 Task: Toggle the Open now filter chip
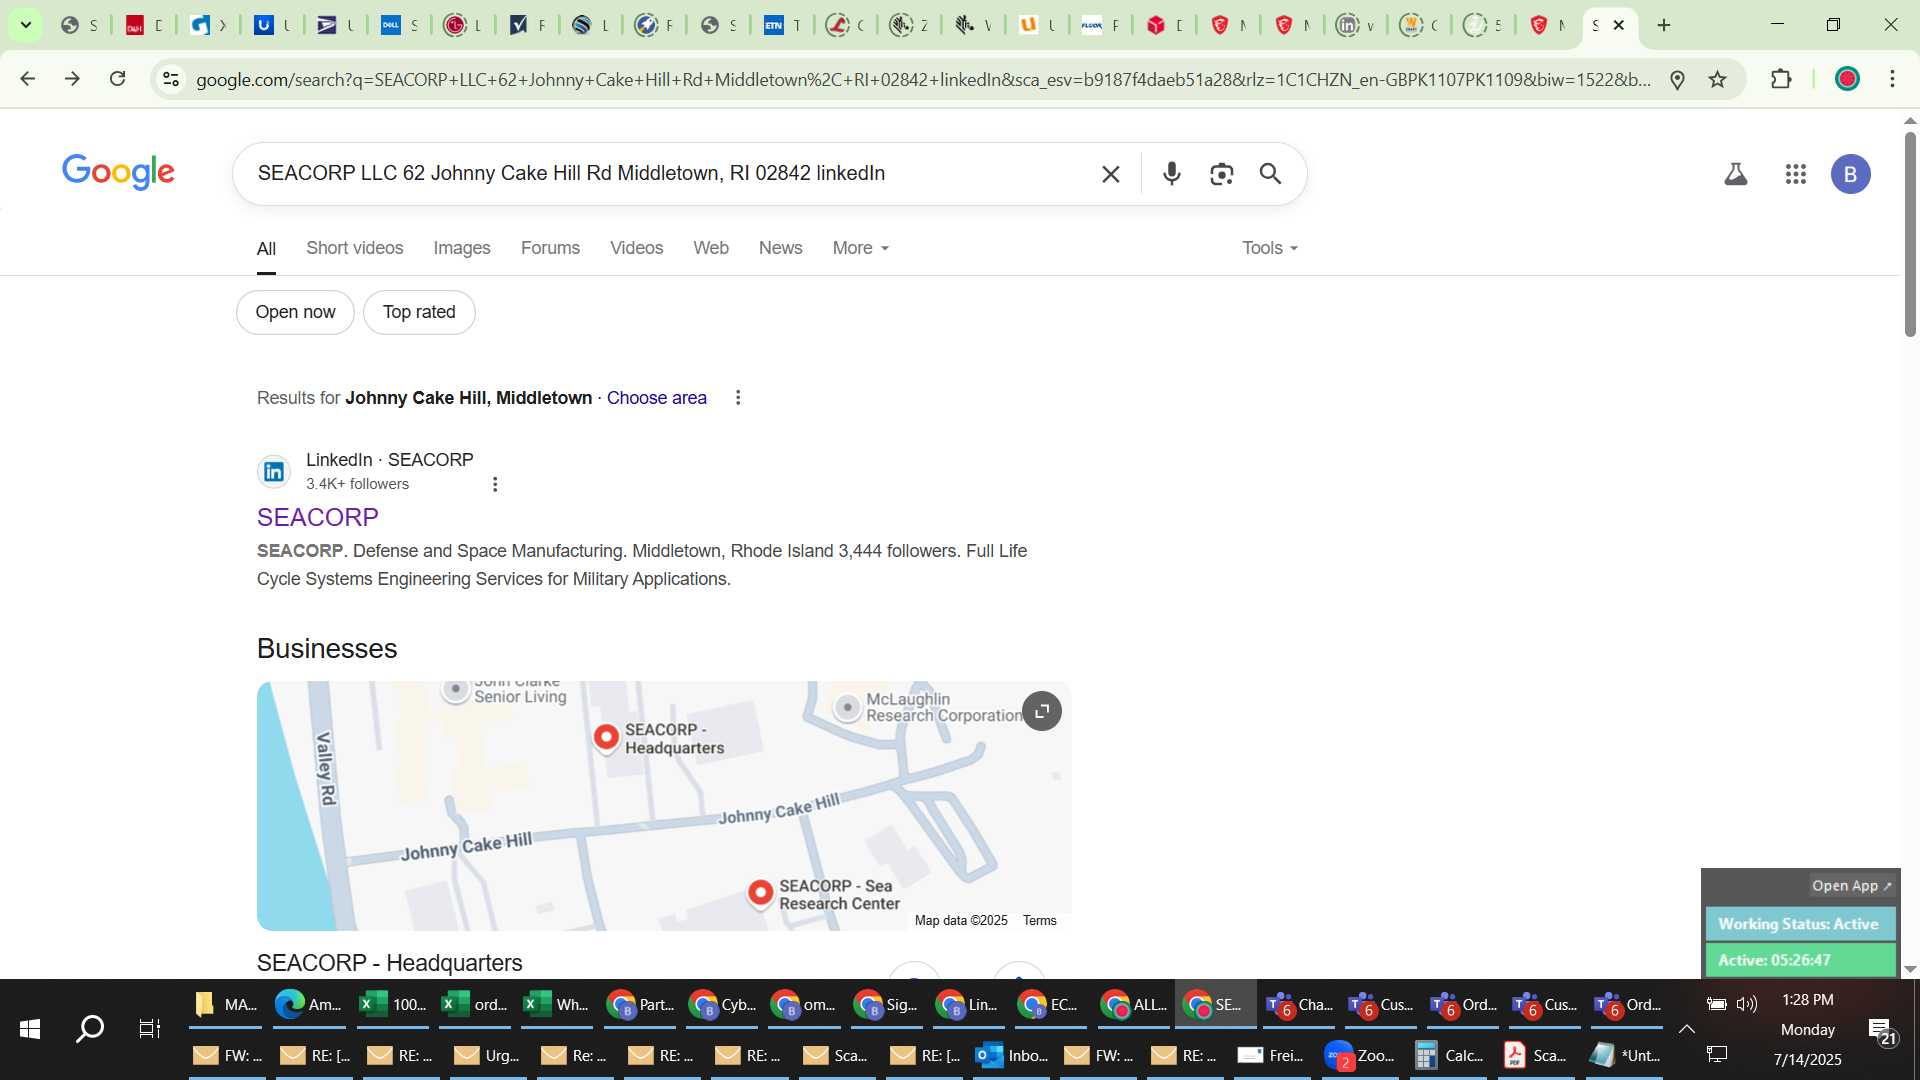pos(295,312)
